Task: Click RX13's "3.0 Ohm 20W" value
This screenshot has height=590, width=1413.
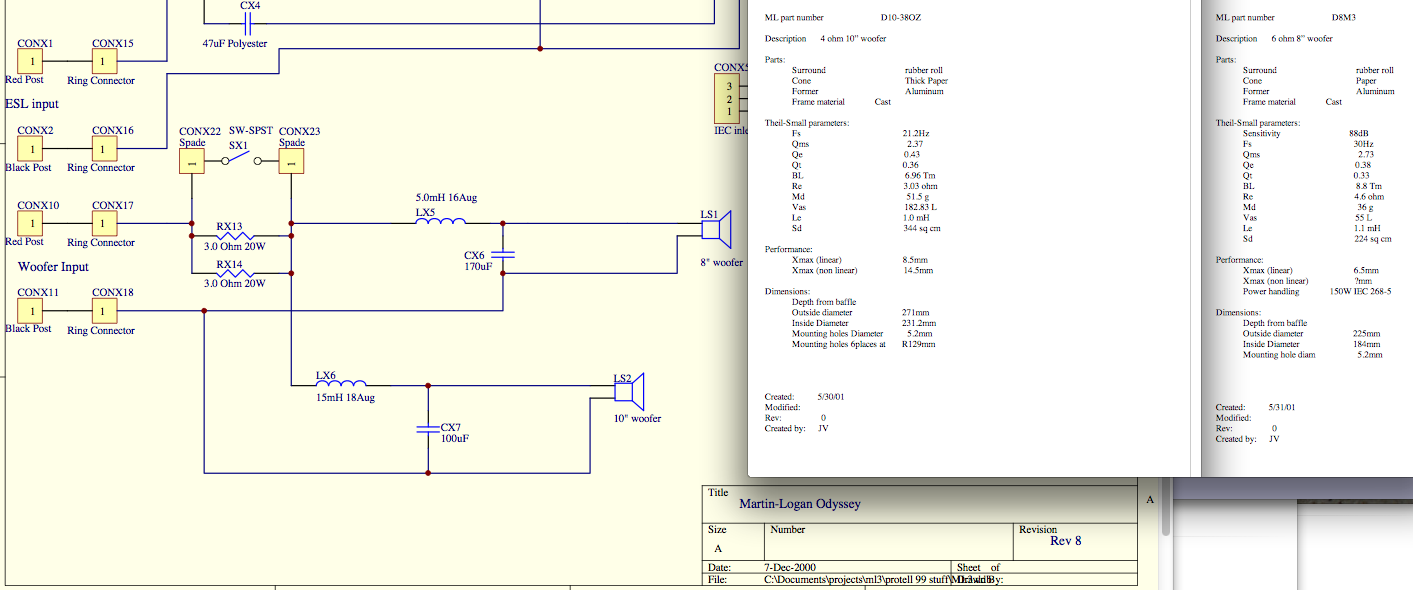Action: point(235,247)
